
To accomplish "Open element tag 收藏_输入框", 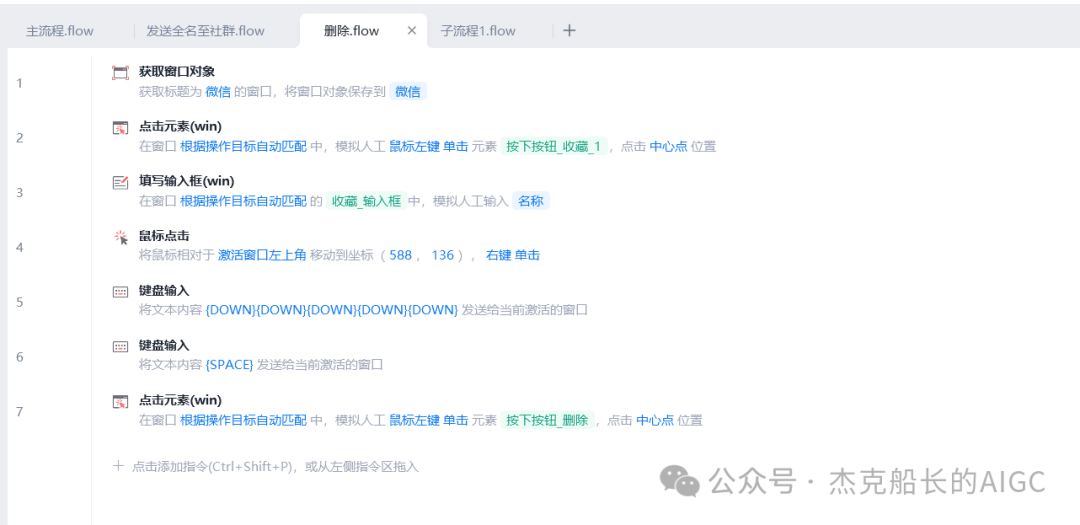I will point(366,200).
